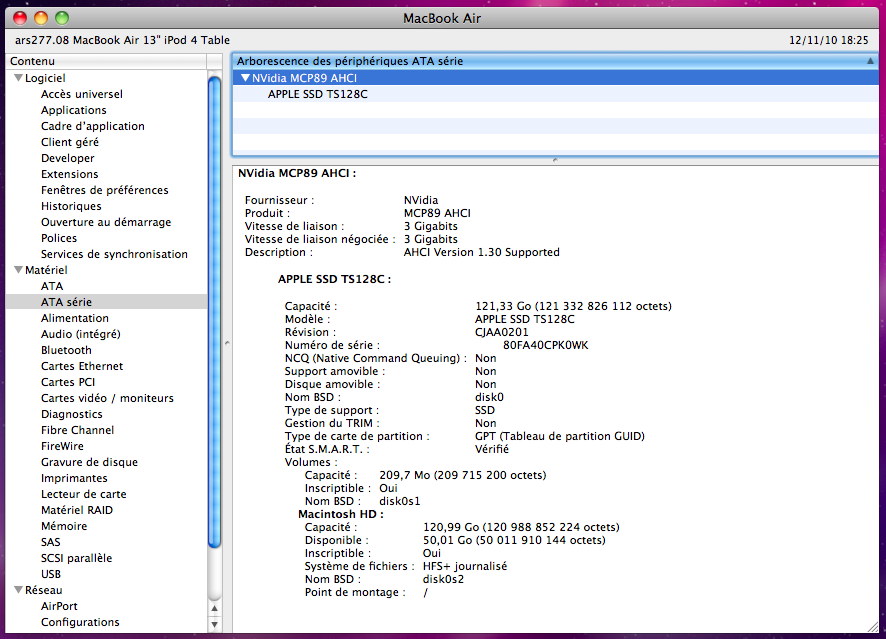Open the Bluetooth entry
Image resolution: width=886 pixels, height=639 pixels.
pyautogui.click(x=66, y=350)
